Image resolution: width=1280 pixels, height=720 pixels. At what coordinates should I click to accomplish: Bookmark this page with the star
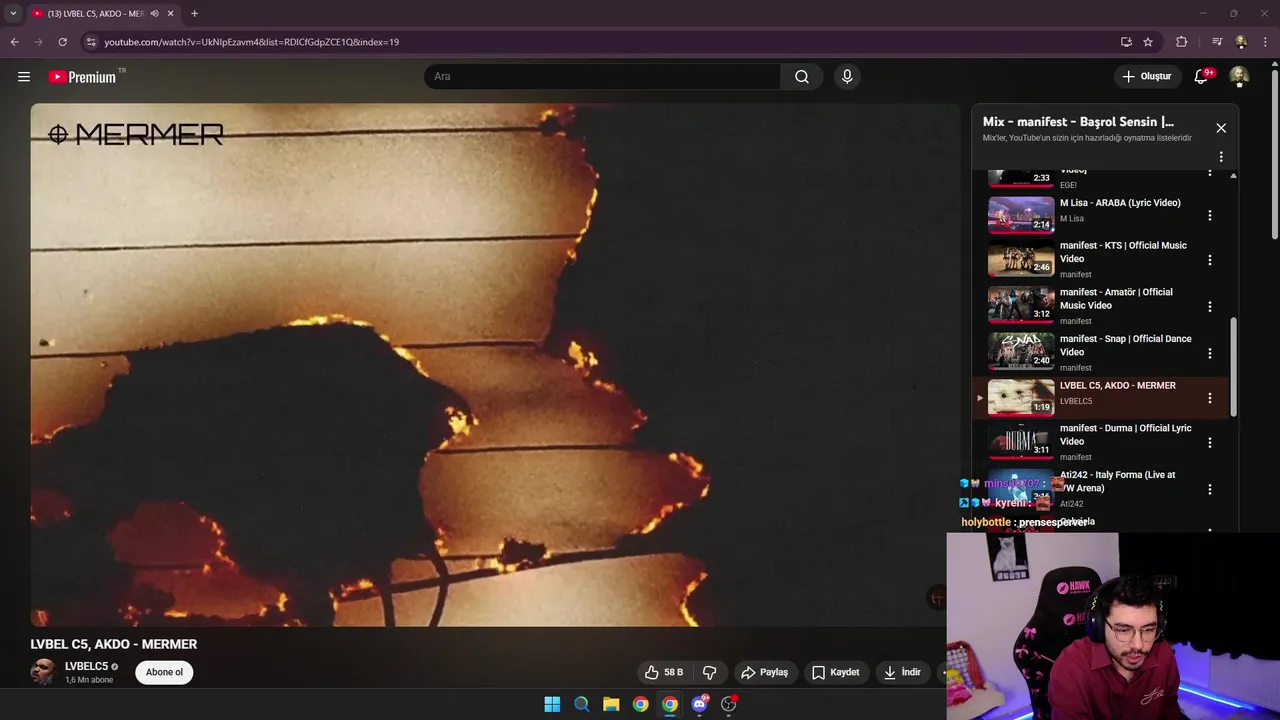1148,42
